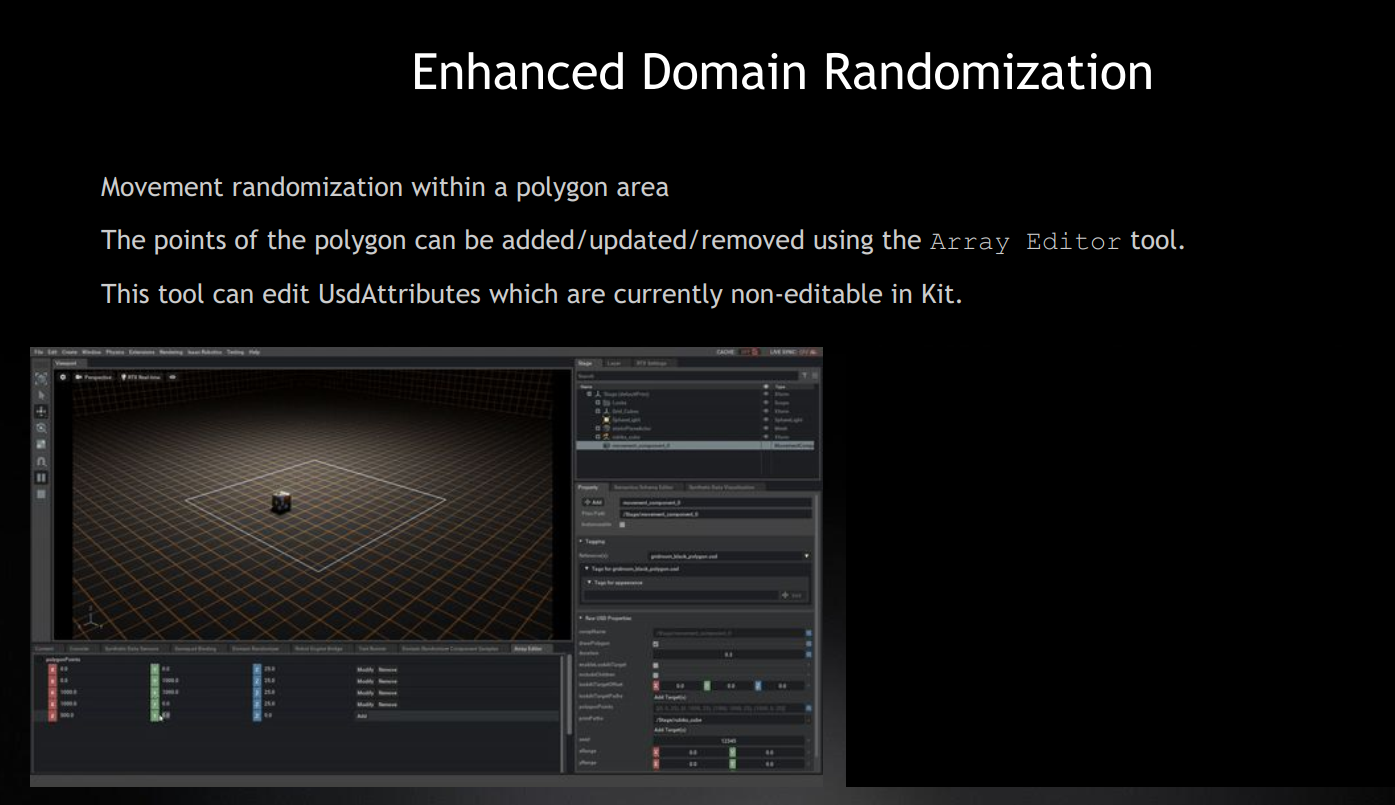Click the SphereLight prim icon

click(x=606, y=419)
